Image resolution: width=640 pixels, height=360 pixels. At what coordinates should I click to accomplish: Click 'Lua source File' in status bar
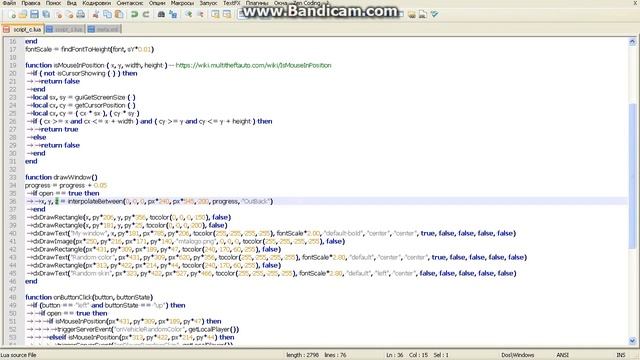[x=18, y=355]
